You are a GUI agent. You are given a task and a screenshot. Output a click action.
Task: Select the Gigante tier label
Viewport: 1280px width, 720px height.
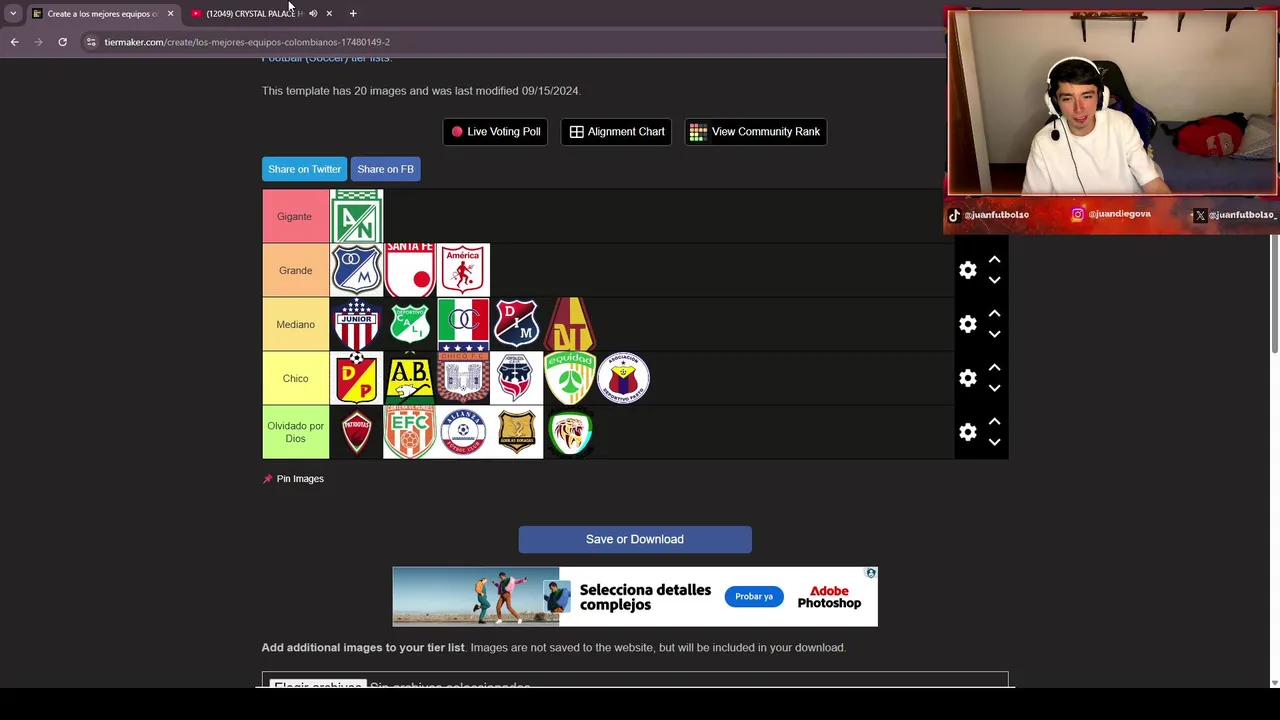click(x=295, y=216)
